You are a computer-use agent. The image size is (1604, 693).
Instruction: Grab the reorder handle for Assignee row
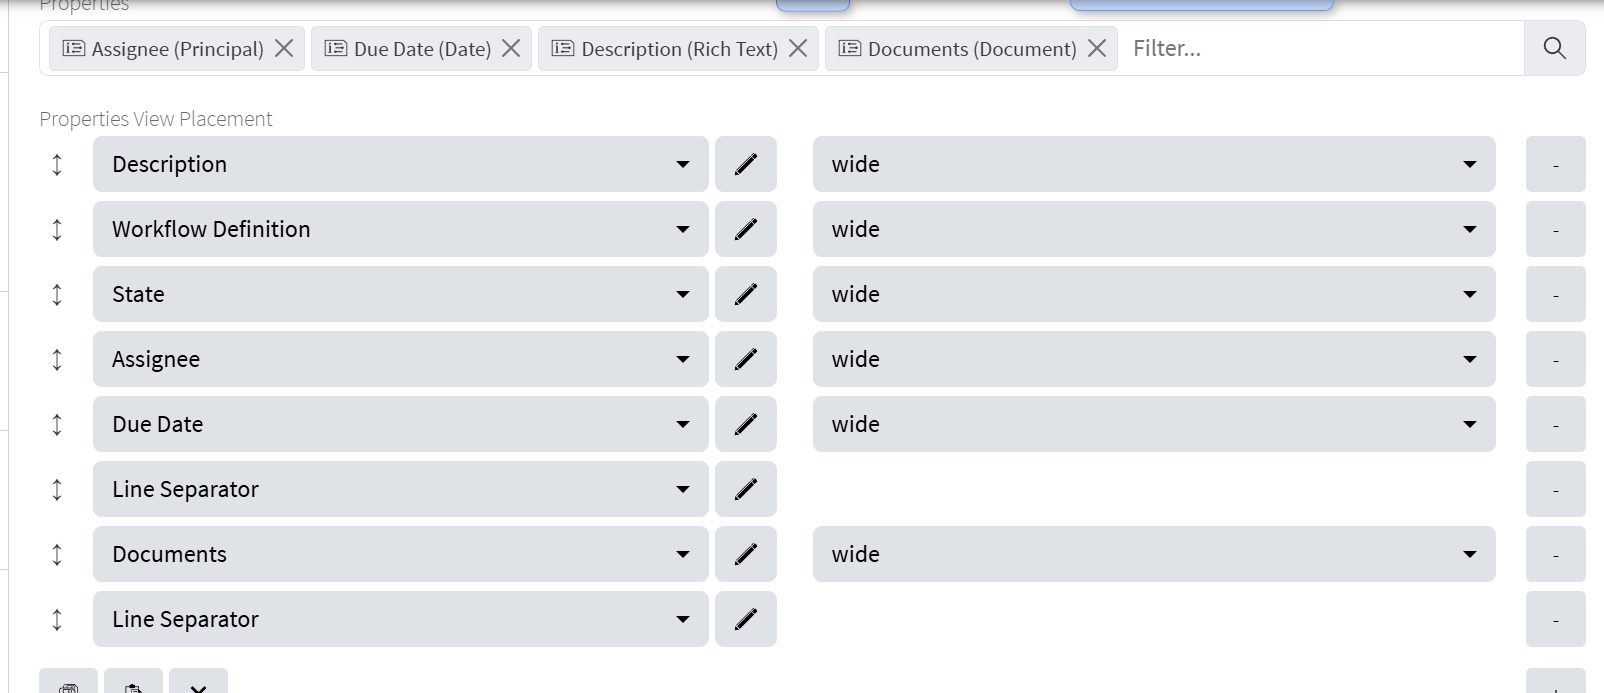click(57, 359)
